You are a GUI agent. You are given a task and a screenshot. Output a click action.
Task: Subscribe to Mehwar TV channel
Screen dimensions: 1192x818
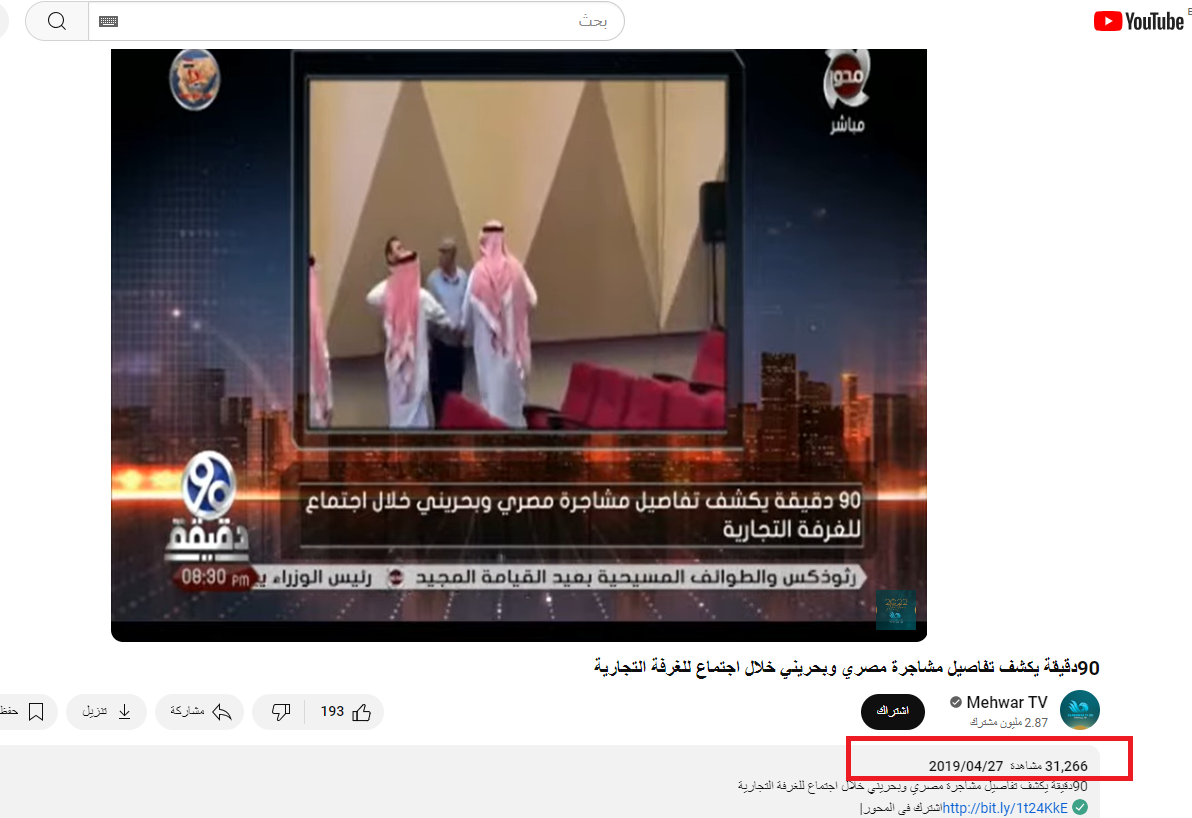pyautogui.click(x=892, y=712)
